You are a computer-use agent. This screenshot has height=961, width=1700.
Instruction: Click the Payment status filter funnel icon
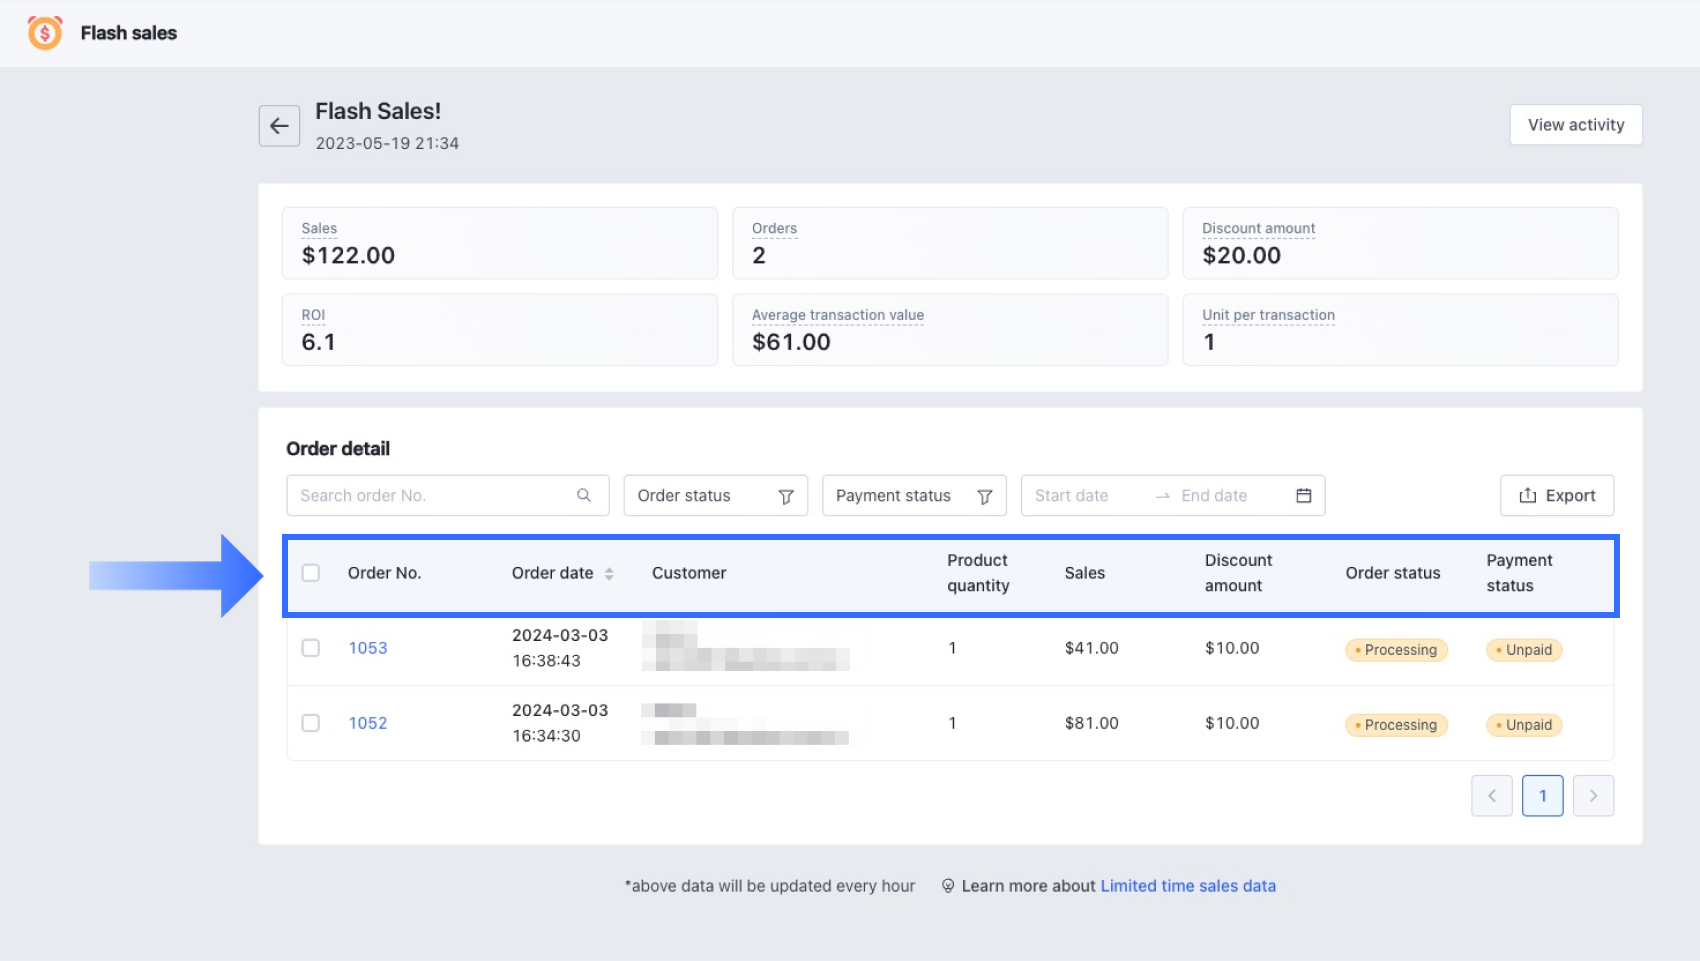point(984,497)
